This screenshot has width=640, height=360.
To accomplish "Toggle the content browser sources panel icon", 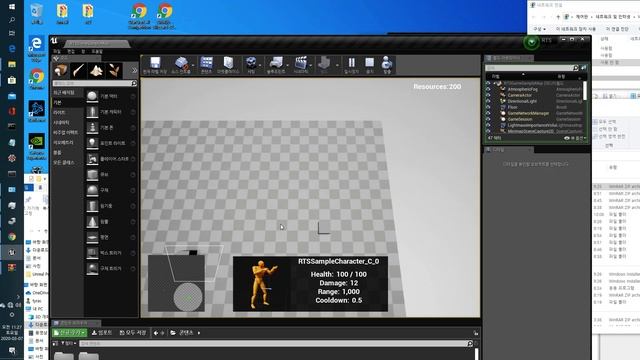I will coord(55,344).
